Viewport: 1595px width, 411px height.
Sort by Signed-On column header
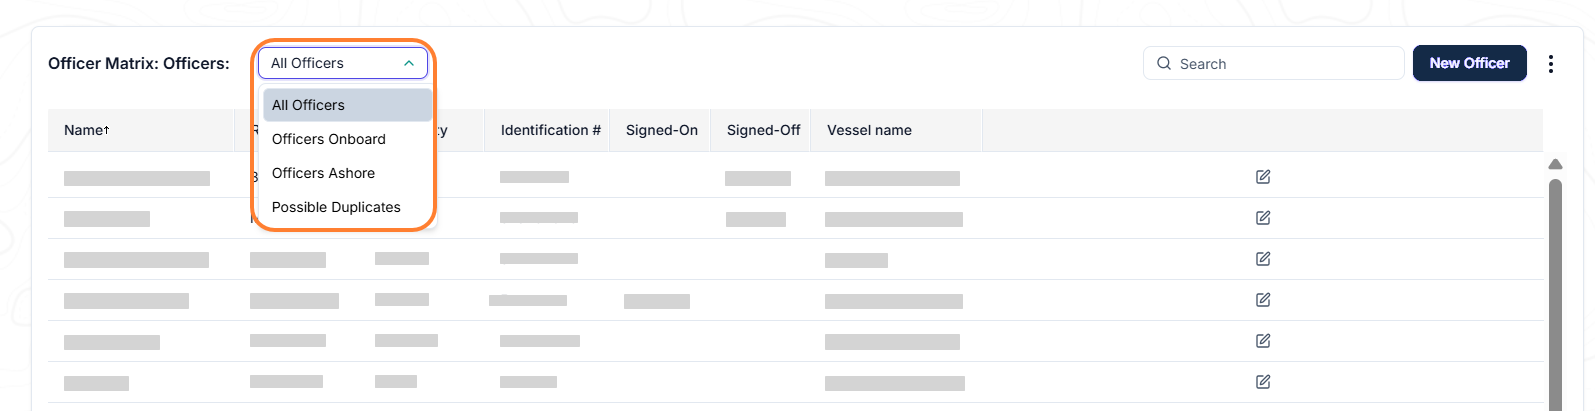[662, 130]
